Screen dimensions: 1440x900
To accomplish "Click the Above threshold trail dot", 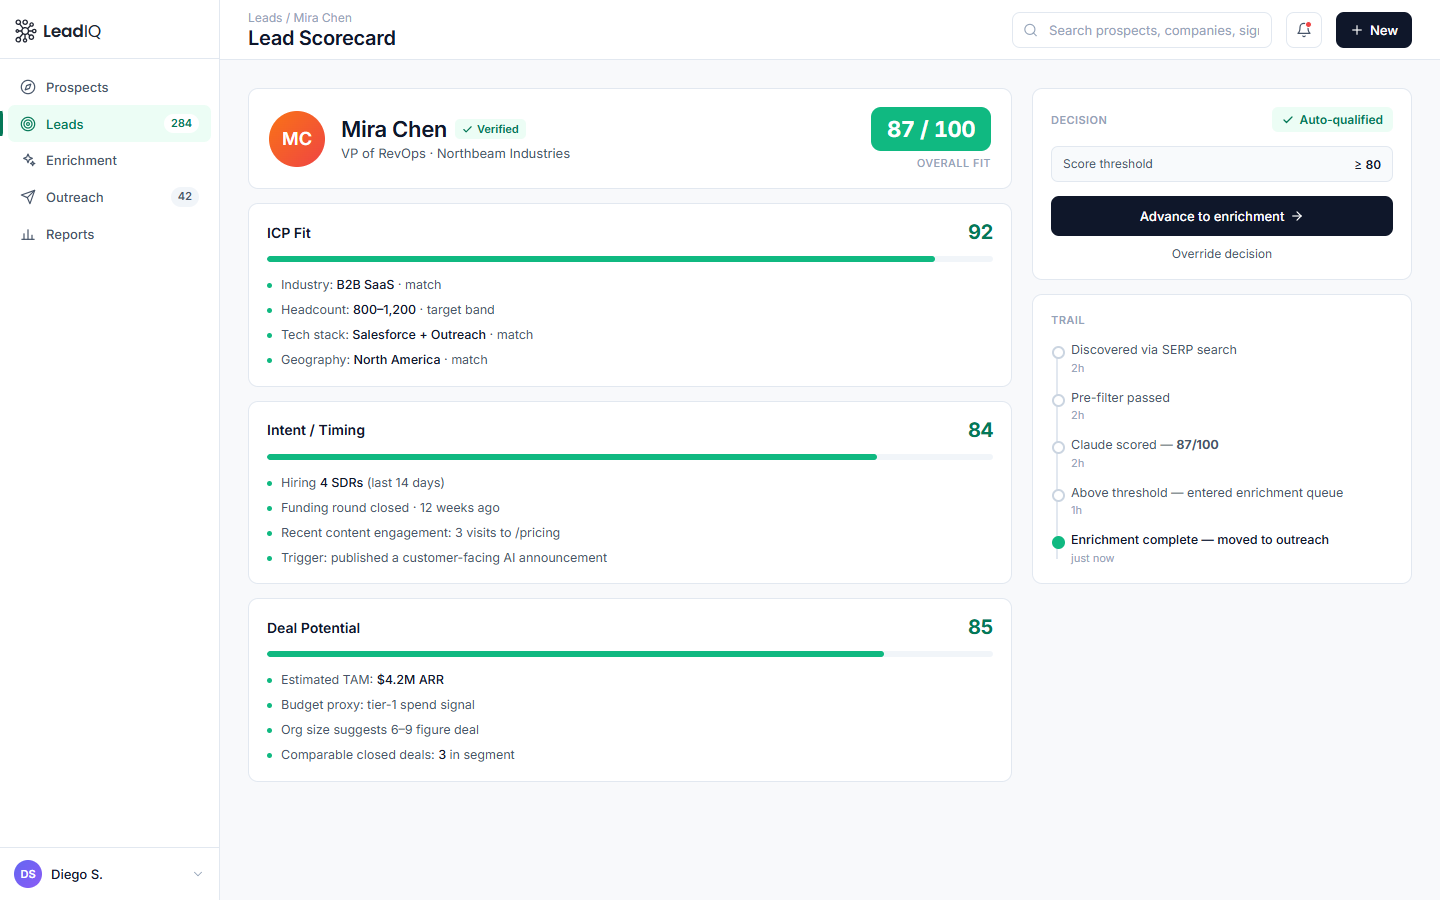I will (1058, 495).
